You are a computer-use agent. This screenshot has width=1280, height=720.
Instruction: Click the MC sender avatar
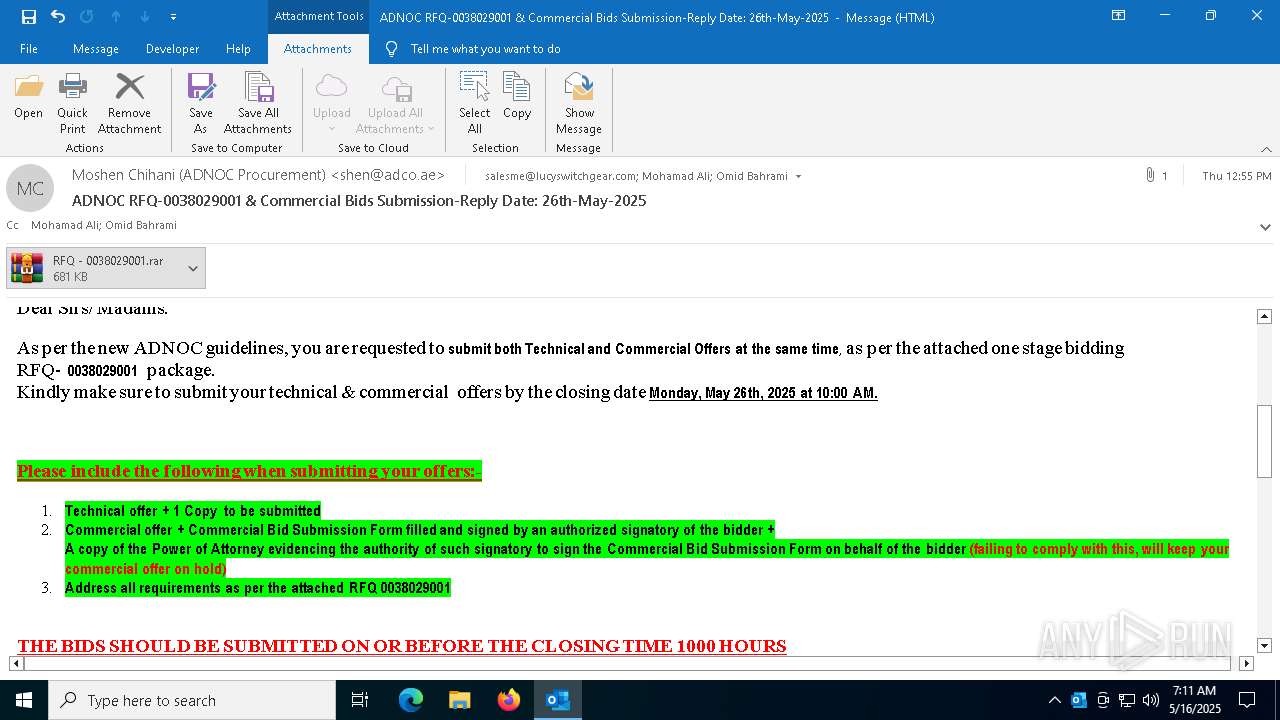coord(30,188)
